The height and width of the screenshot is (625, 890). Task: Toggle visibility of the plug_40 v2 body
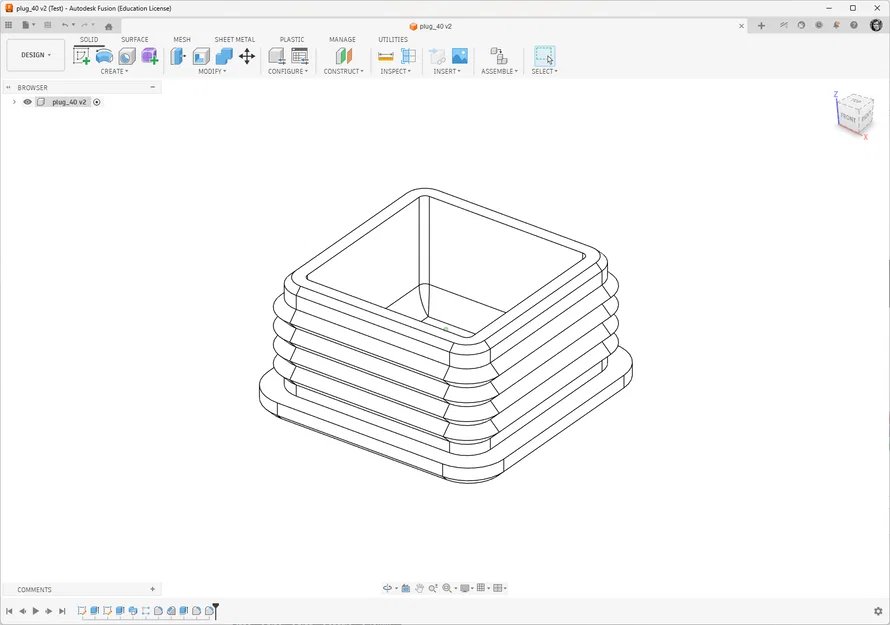pos(27,101)
